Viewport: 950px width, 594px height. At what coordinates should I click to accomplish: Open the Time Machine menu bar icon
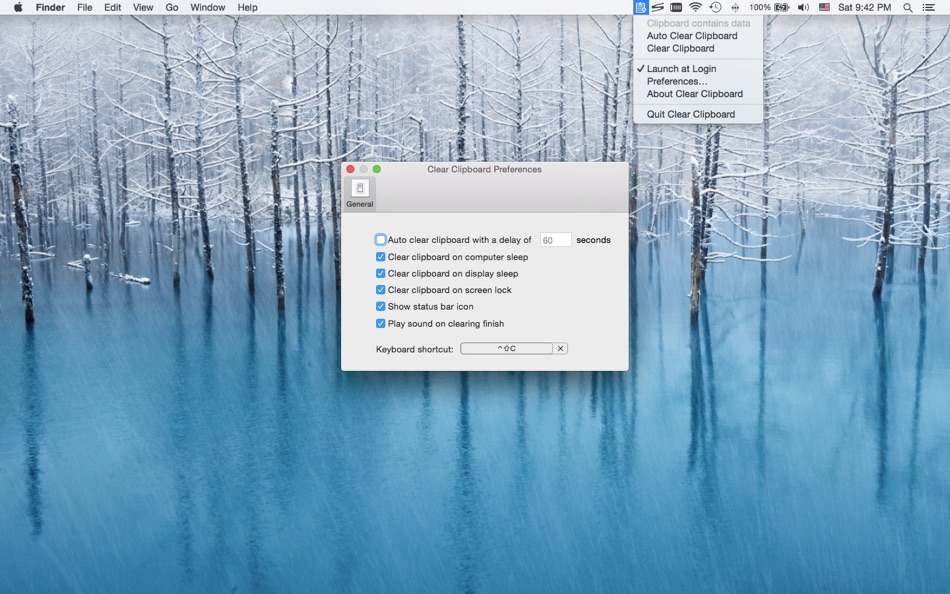(x=716, y=7)
